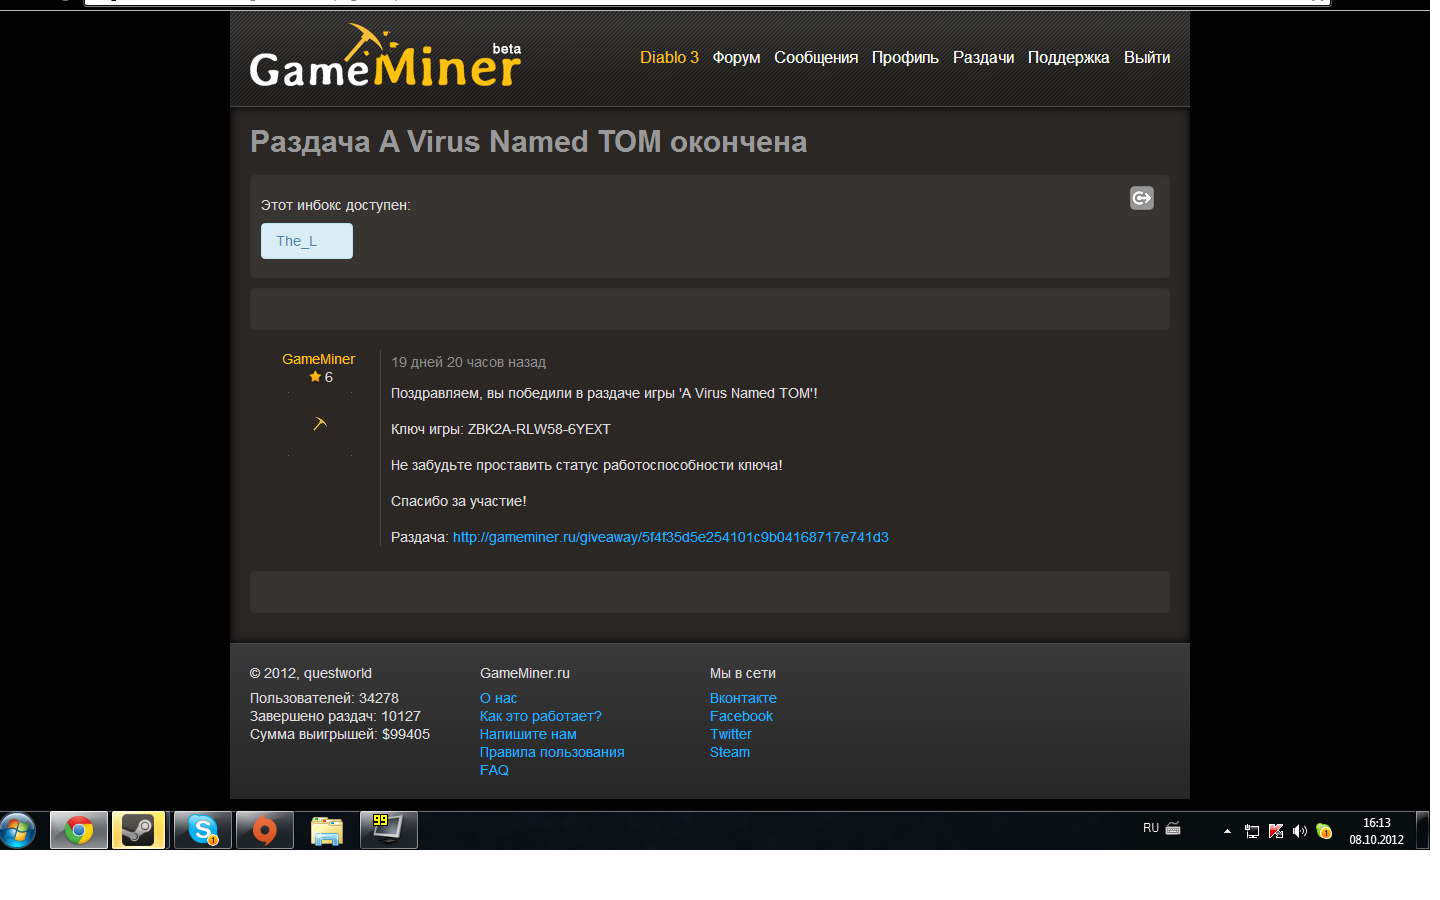Click Выйти to log out

point(1147,57)
